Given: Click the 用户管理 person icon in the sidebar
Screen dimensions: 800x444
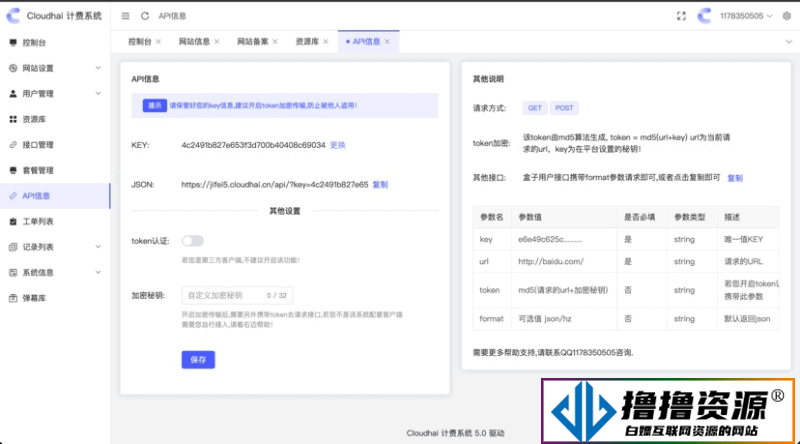Looking at the screenshot, I should pyautogui.click(x=13, y=93).
